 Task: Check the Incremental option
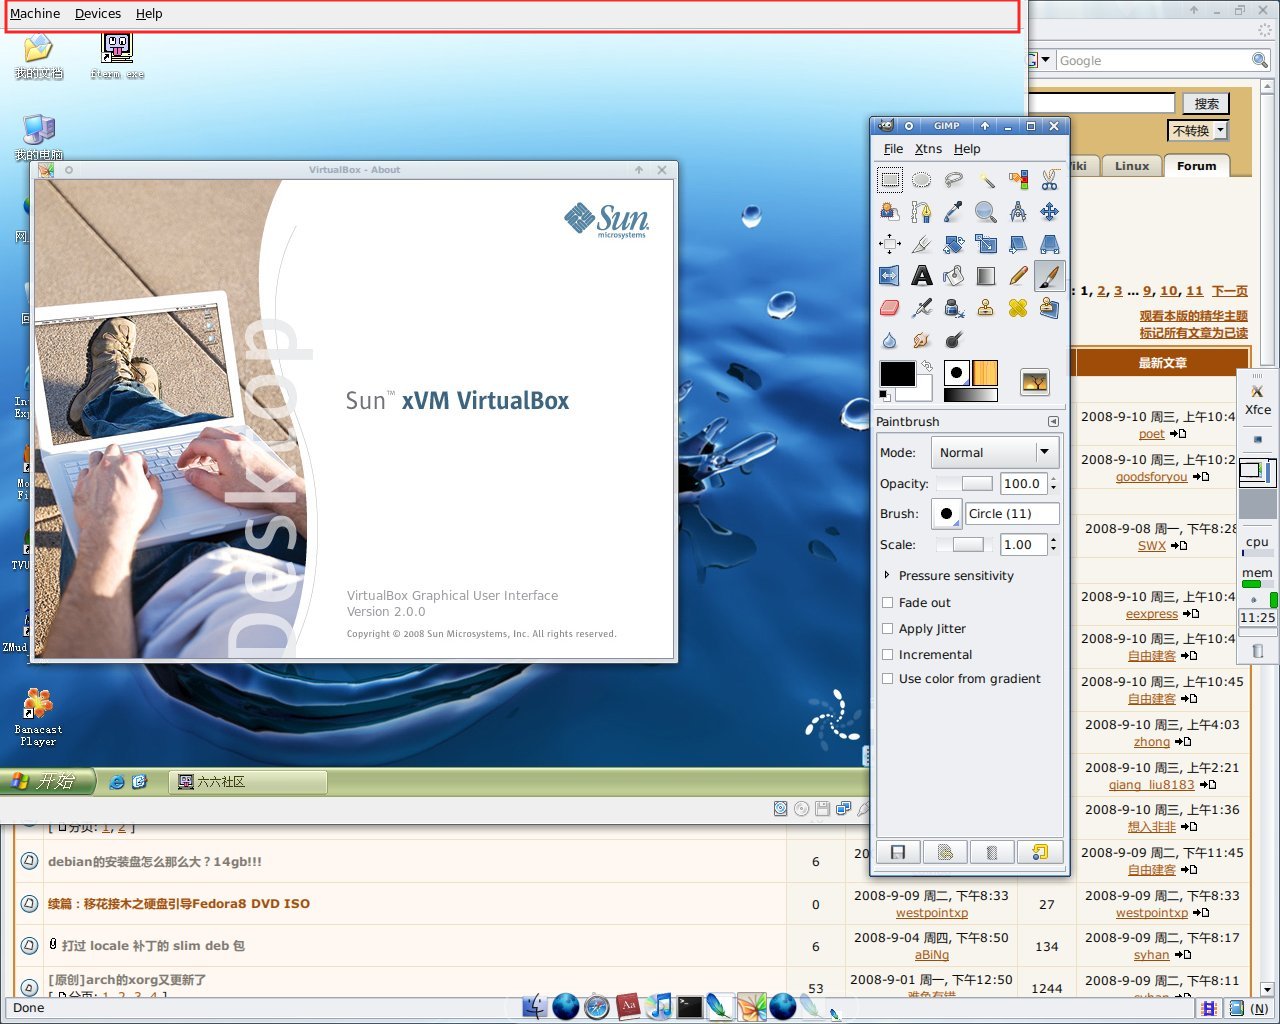coord(887,655)
